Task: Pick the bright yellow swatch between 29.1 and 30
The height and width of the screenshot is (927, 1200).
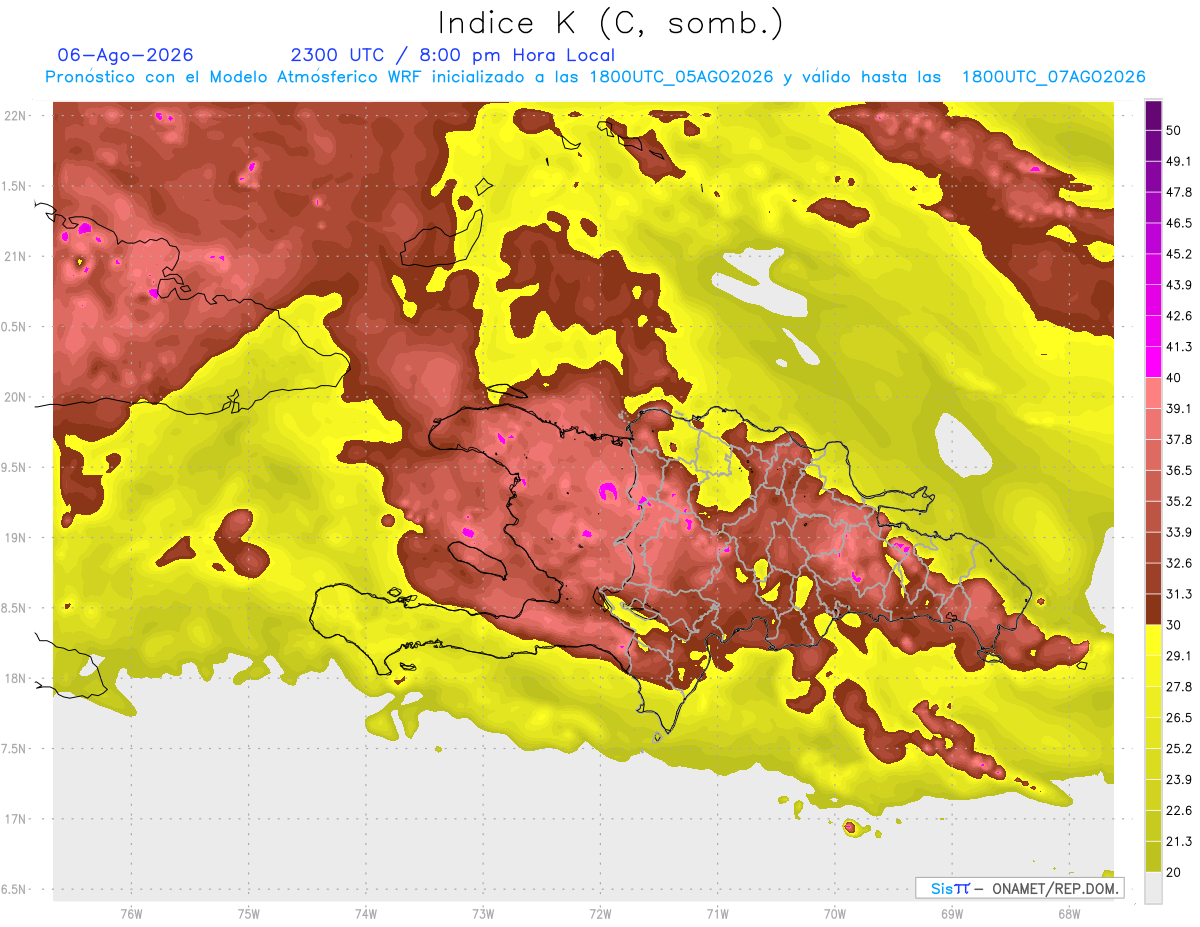Action: coord(1153,641)
